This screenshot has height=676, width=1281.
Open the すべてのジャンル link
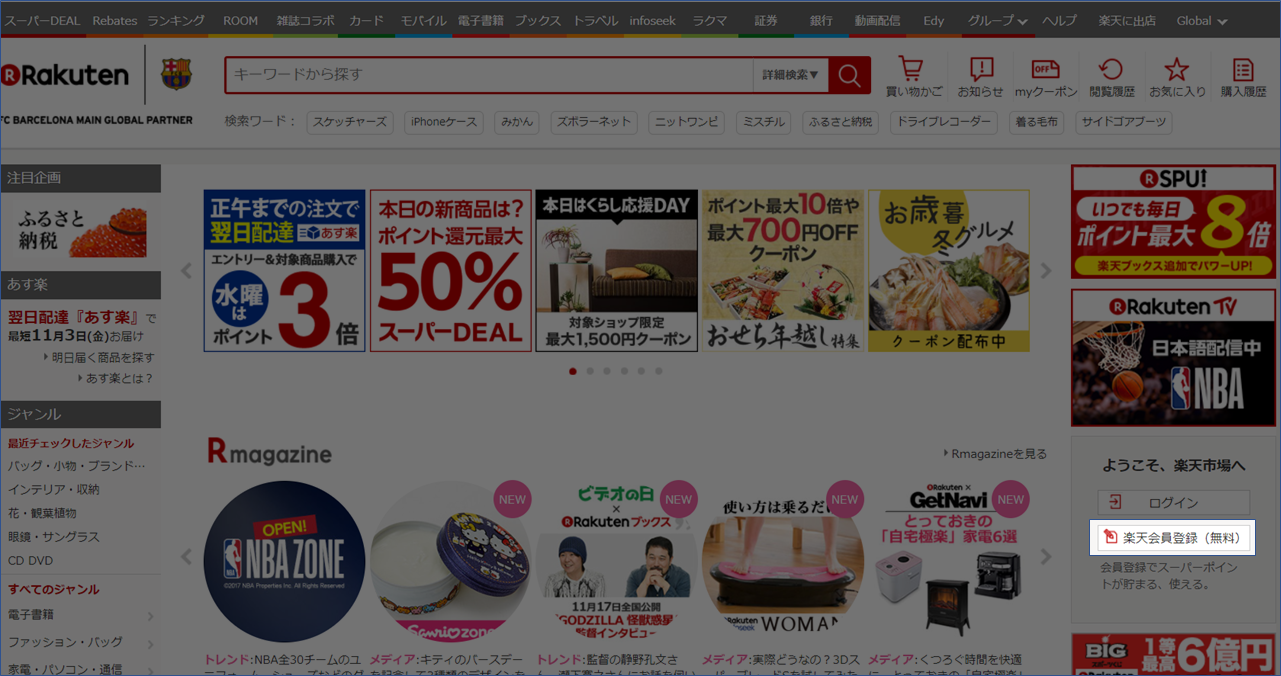click(54, 589)
